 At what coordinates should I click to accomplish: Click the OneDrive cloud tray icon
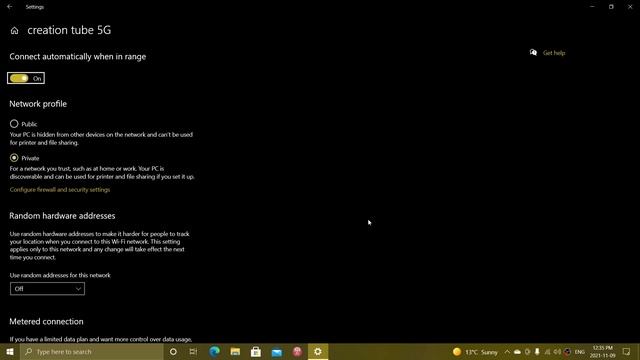coord(517,351)
